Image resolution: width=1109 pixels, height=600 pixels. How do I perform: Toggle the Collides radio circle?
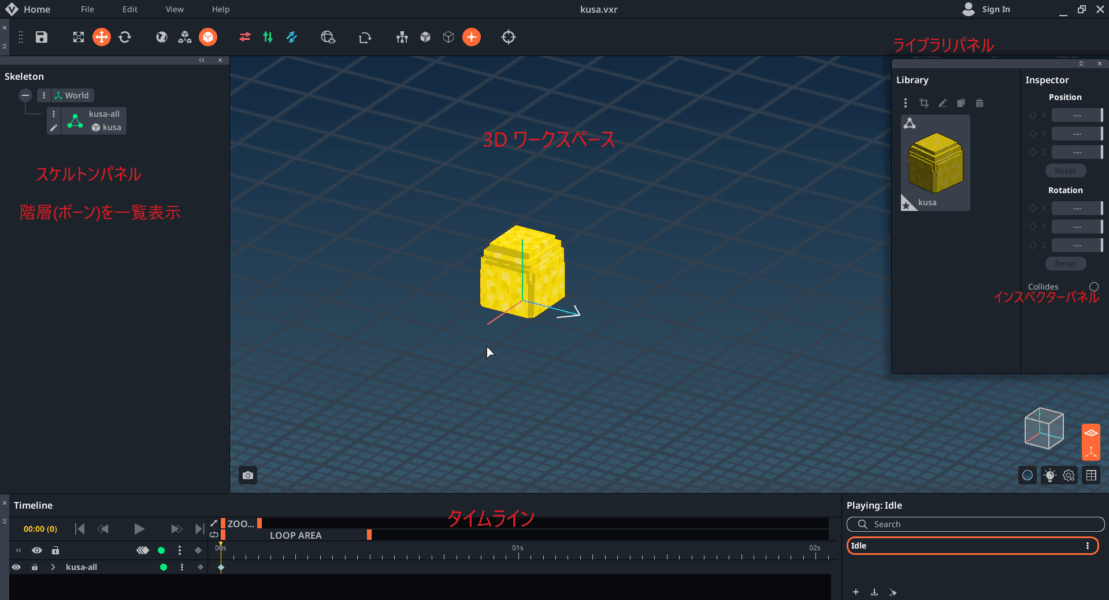(x=1094, y=287)
